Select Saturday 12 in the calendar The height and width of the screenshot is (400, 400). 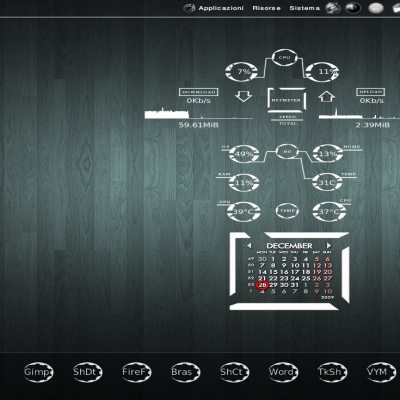click(317, 265)
